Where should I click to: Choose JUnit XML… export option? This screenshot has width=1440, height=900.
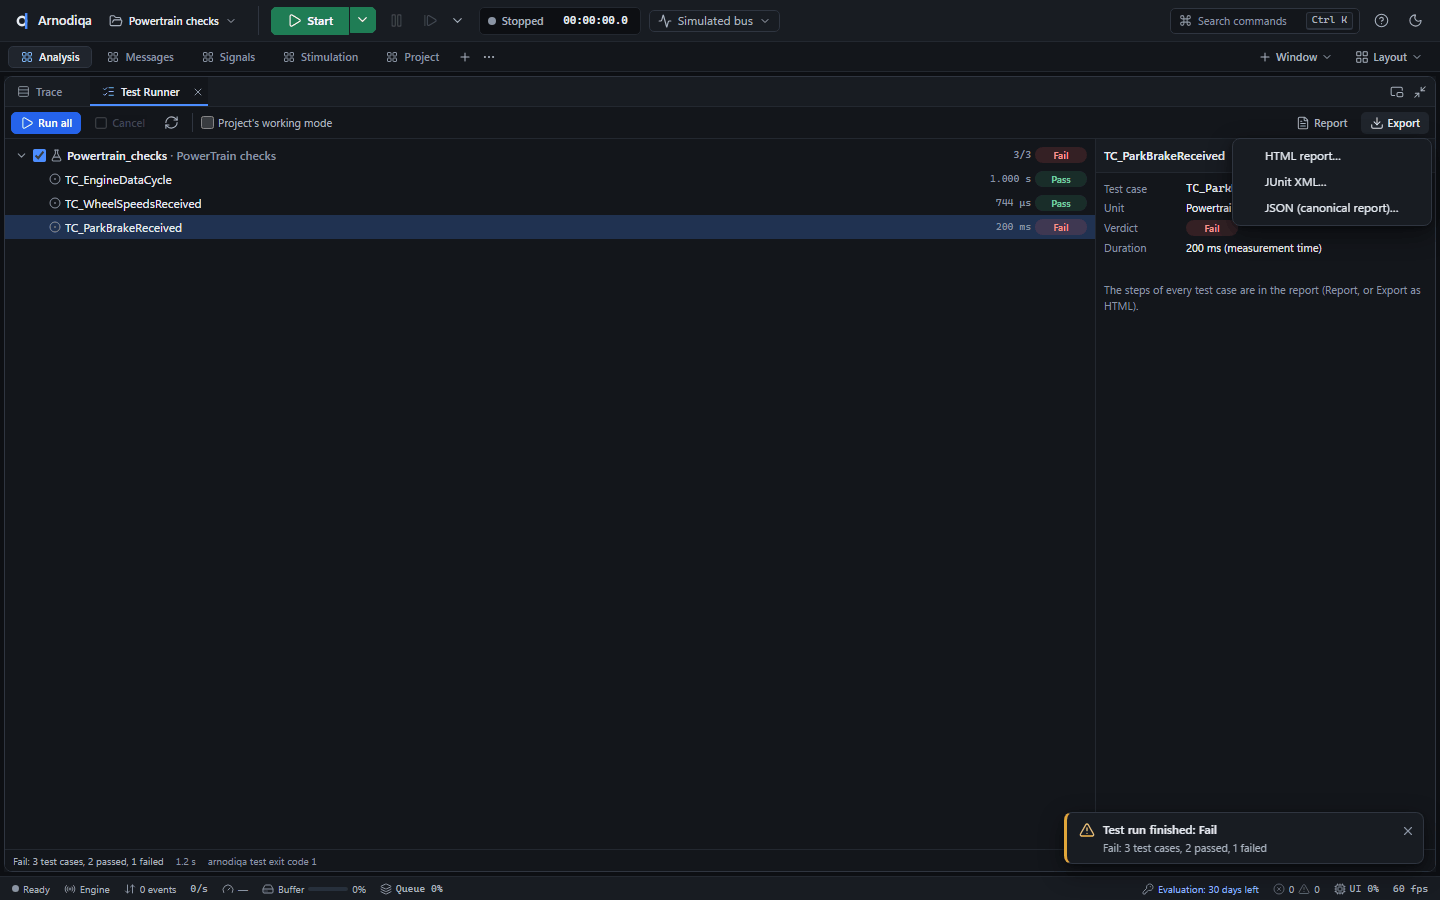[1332, 182]
